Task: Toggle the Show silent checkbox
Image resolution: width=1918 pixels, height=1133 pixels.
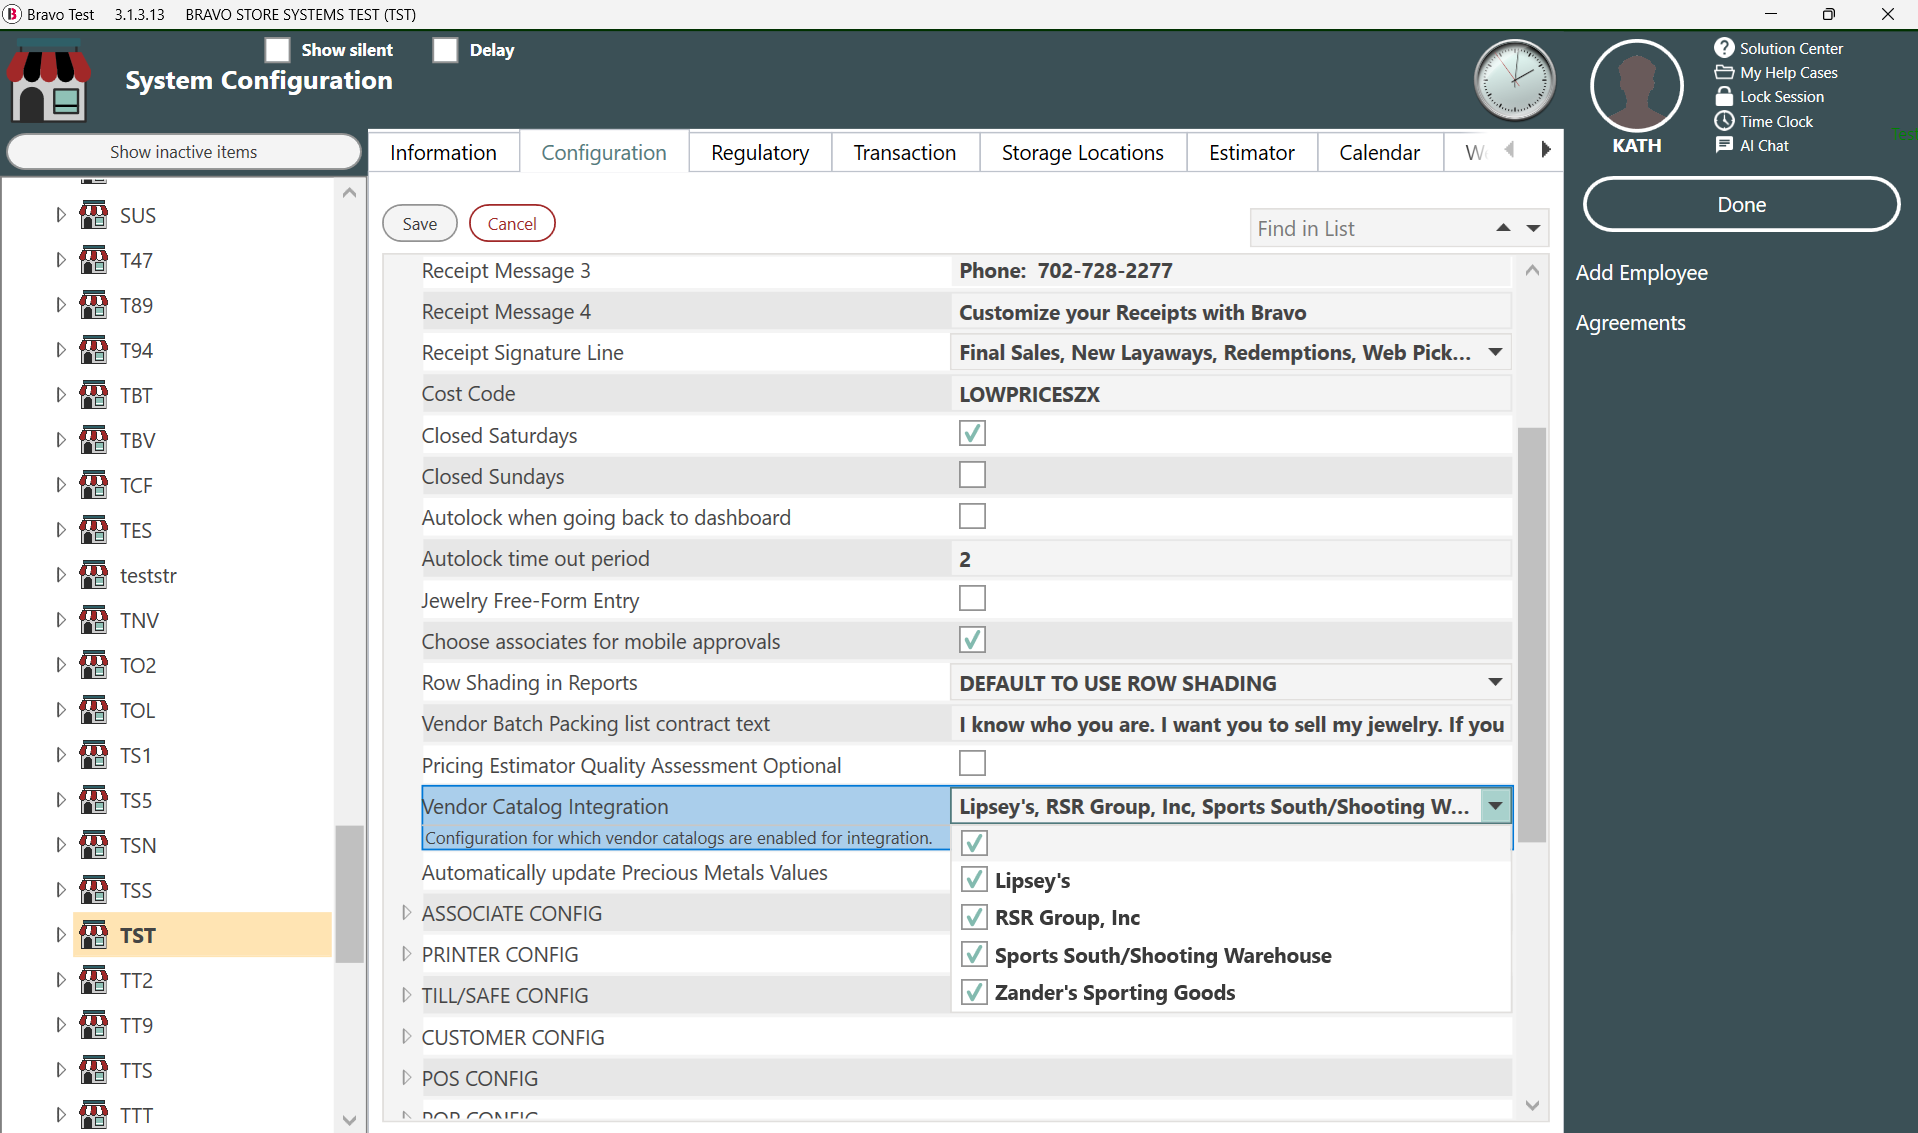Action: click(x=277, y=50)
